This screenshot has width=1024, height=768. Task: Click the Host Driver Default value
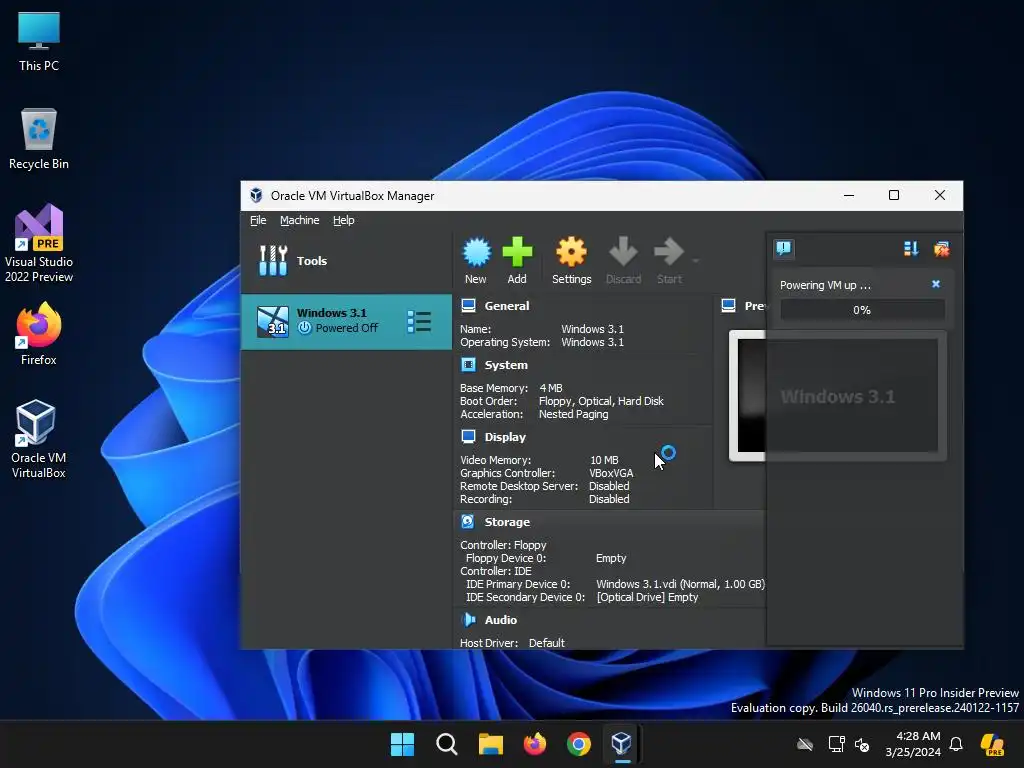pos(547,643)
